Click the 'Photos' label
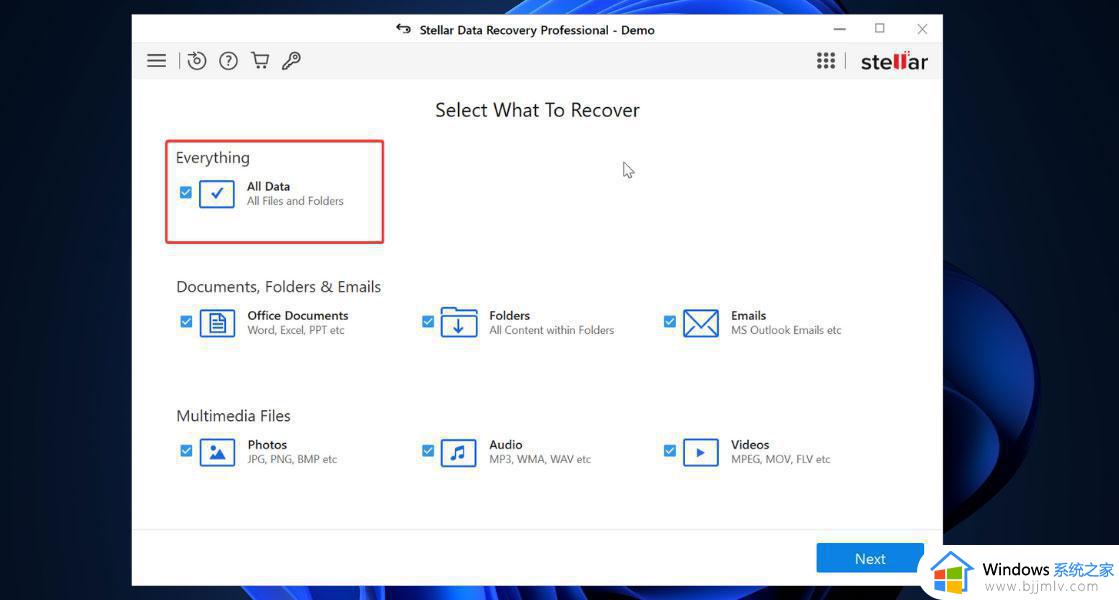 (267, 444)
